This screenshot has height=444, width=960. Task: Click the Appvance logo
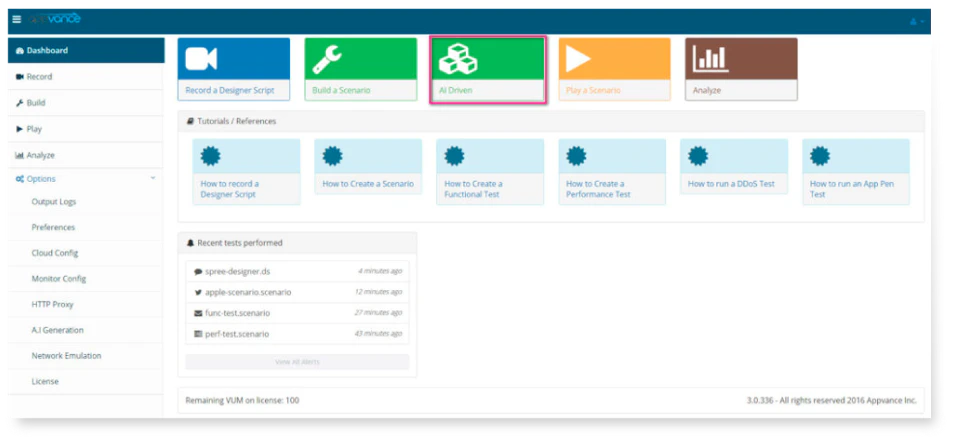click(55, 20)
